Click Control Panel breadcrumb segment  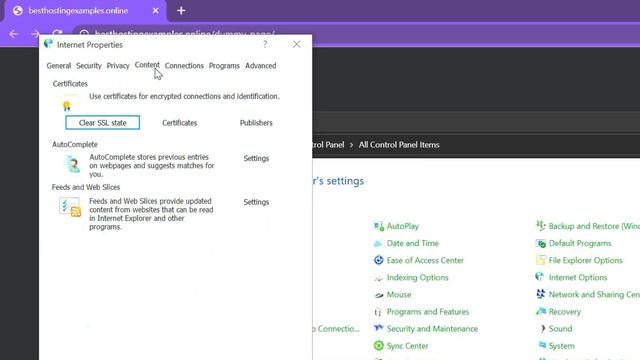(328, 145)
